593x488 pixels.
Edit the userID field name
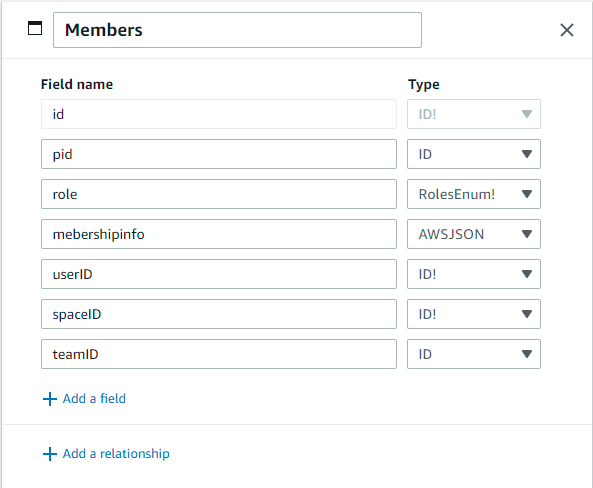(x=219, y=274)
